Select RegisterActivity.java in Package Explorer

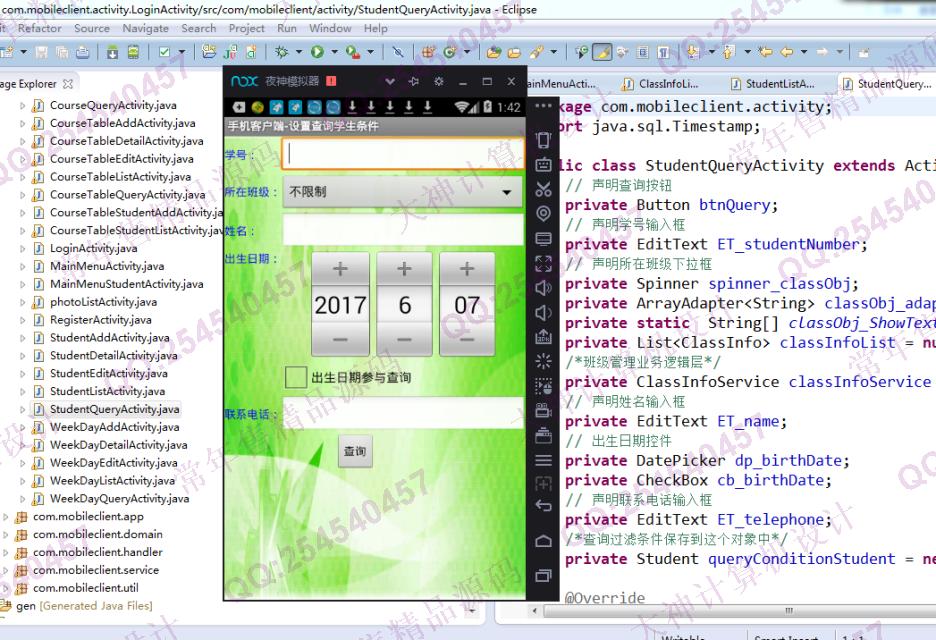100,320
